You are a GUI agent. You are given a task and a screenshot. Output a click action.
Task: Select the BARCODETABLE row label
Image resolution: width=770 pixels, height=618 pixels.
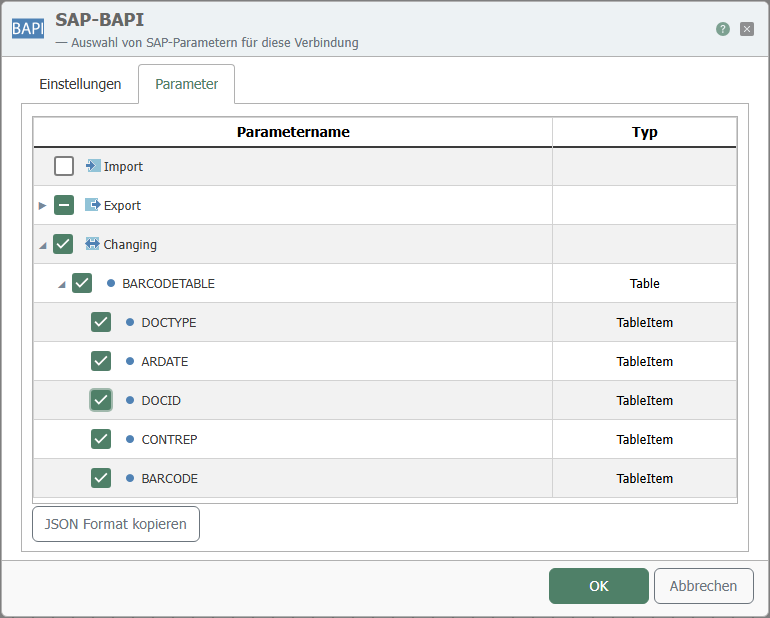[x=168, y=283]
